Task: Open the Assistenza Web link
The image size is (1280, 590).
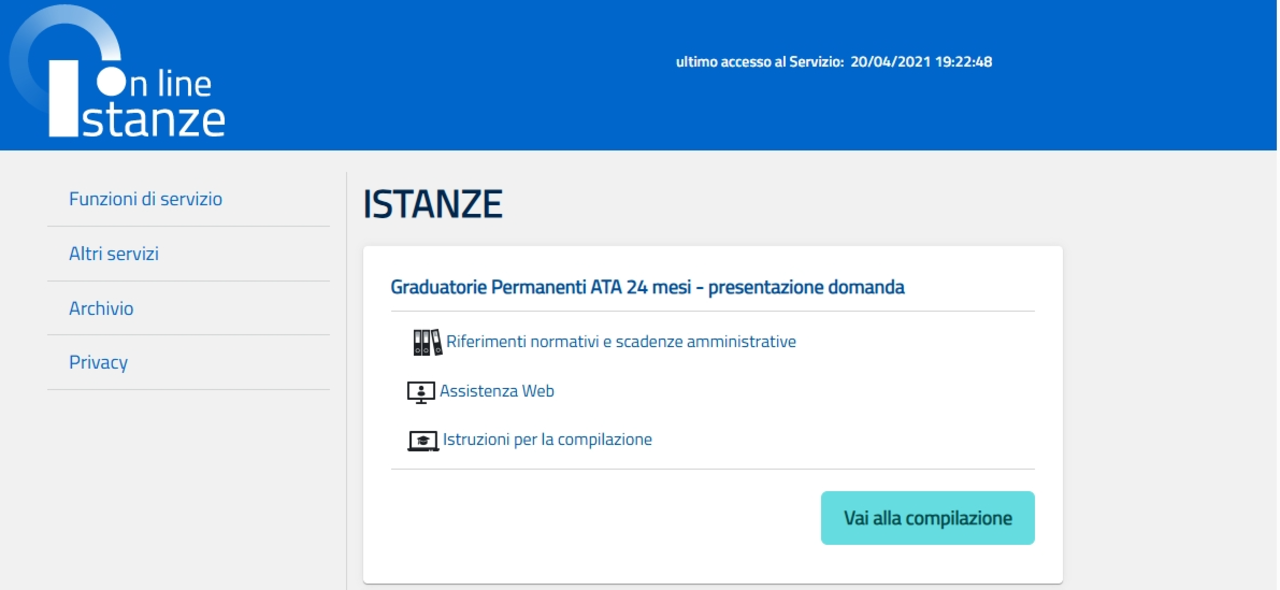Action: click(497, 391)
